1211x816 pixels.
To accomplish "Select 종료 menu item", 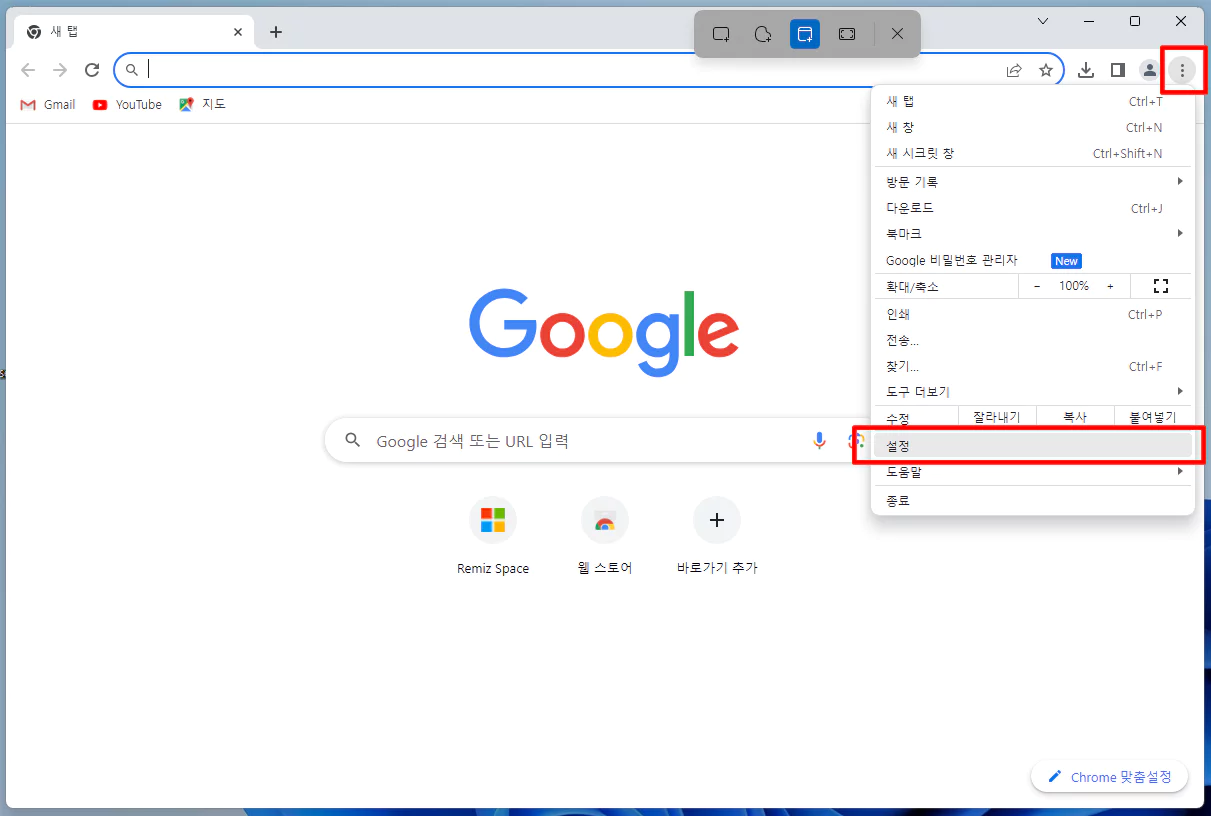I will pos(1032,500).
